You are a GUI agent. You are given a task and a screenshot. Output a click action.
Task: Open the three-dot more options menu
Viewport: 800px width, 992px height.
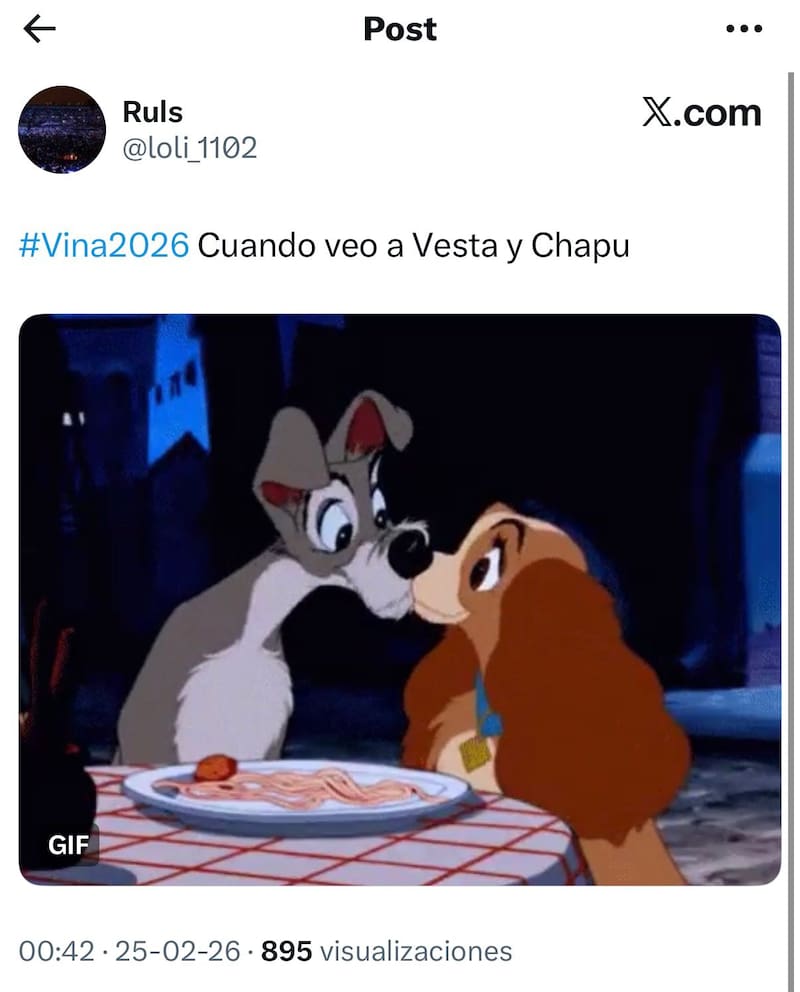coord(744,28)
